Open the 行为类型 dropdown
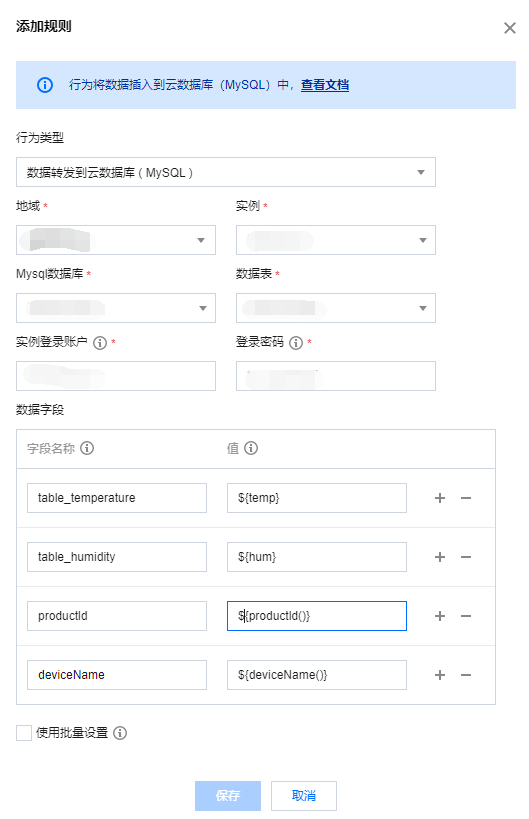The width and height of the screenshot is (529, 819). tap(226, 172)
